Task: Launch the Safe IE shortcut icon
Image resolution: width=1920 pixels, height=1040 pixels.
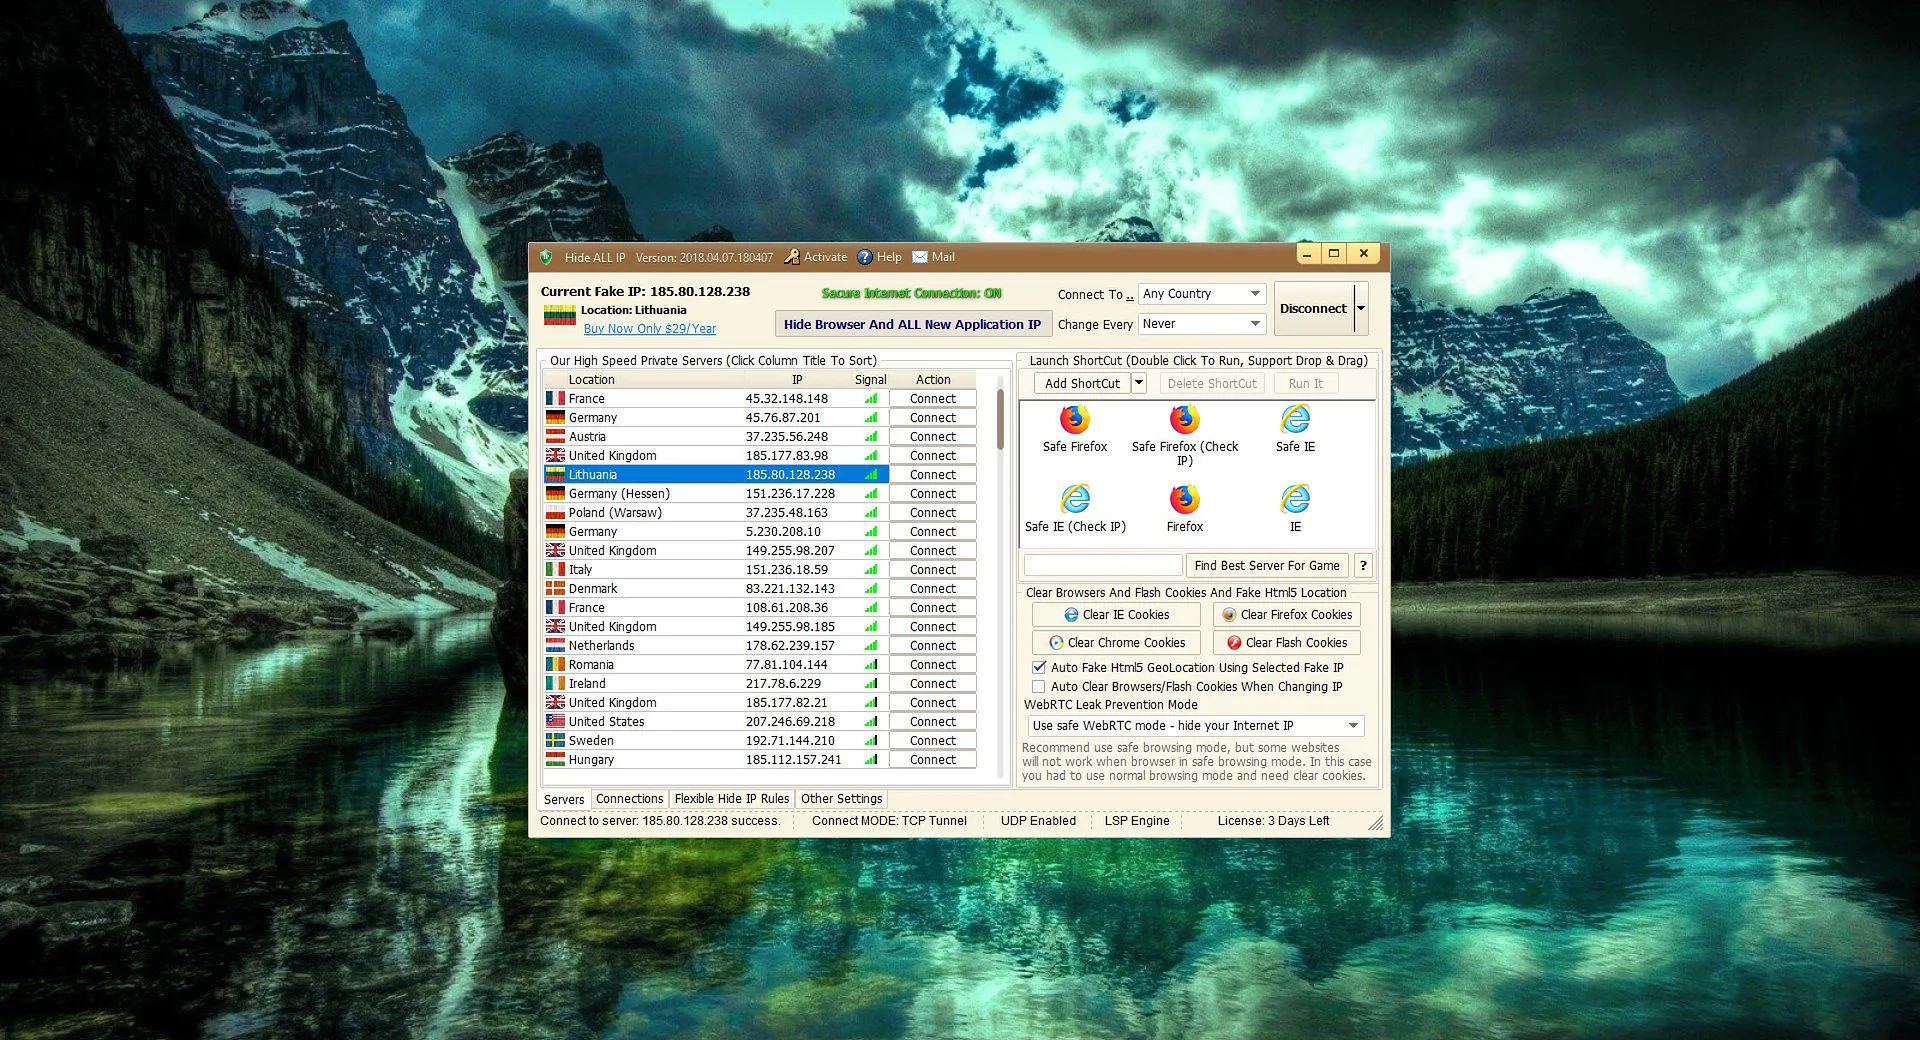Action: pyautogui.click(x=1295, y=419)
